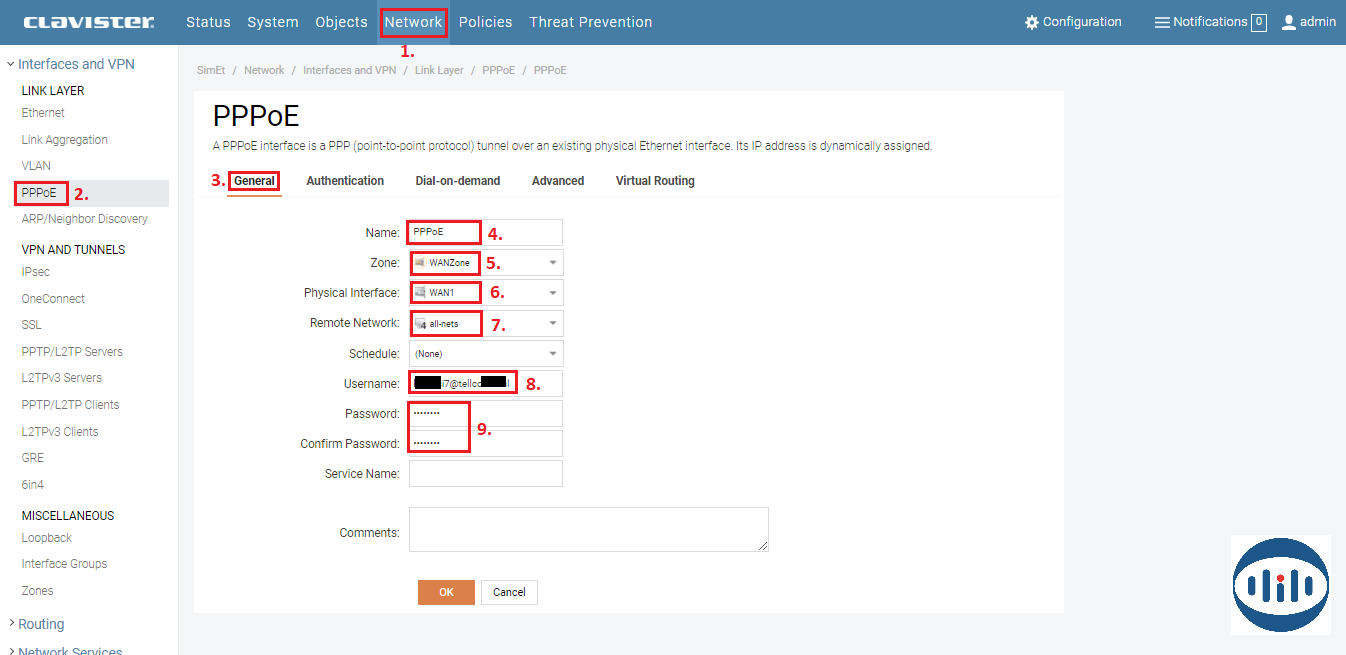Image resolution: width=1346 pixels, height=655 pixels.
Task: Expand the Remote Network dropdown
Action: click(553, 323)
